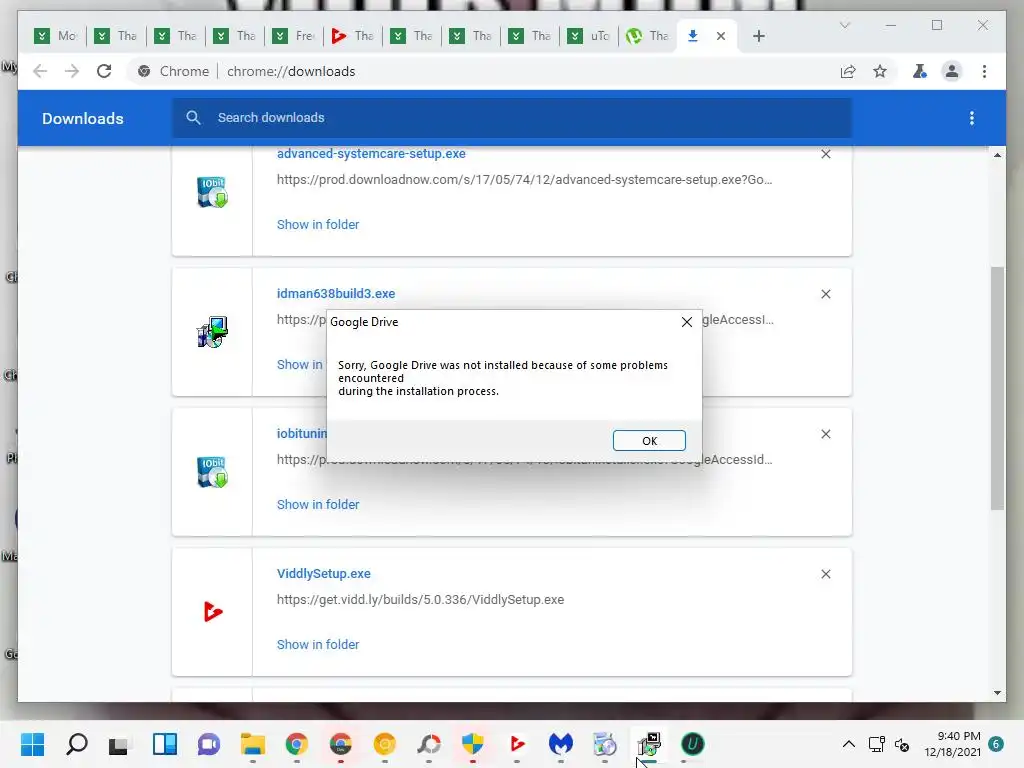
Task: Open Chrome three-dot main menu
Action: point(984,71)
